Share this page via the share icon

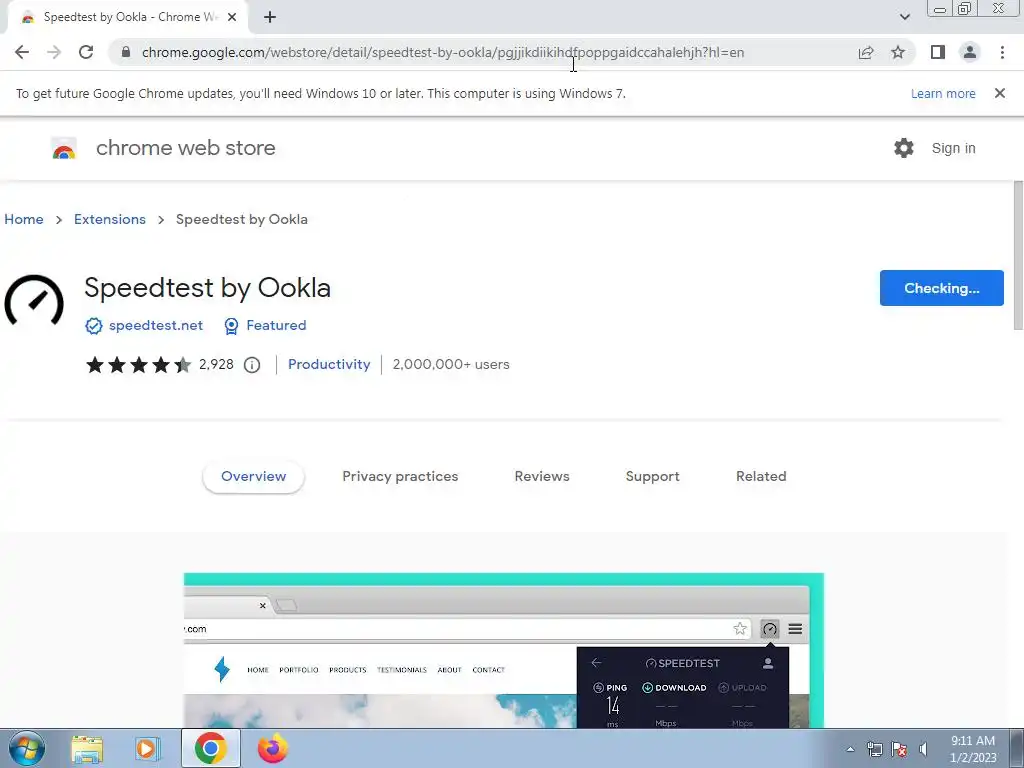(x=866, y=52)
